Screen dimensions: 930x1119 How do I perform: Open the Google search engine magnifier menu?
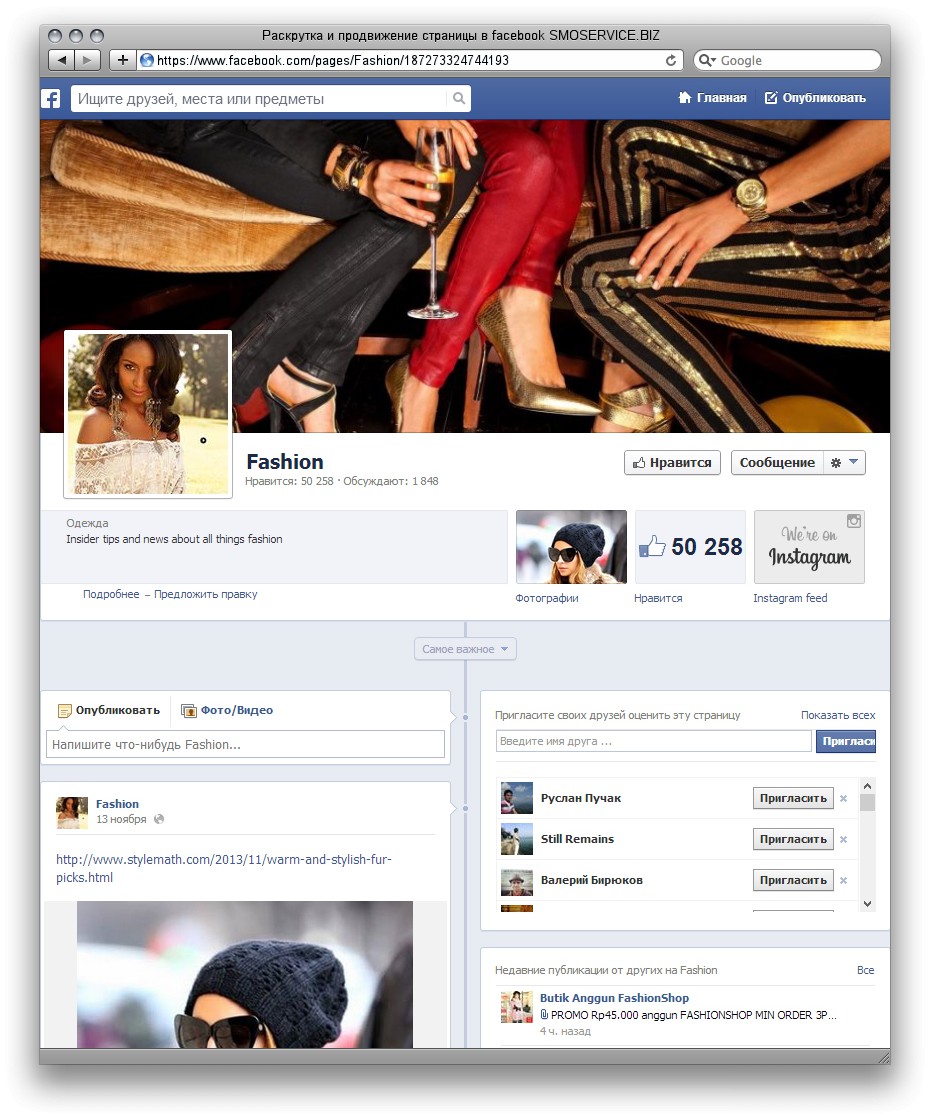pos(707,60)
